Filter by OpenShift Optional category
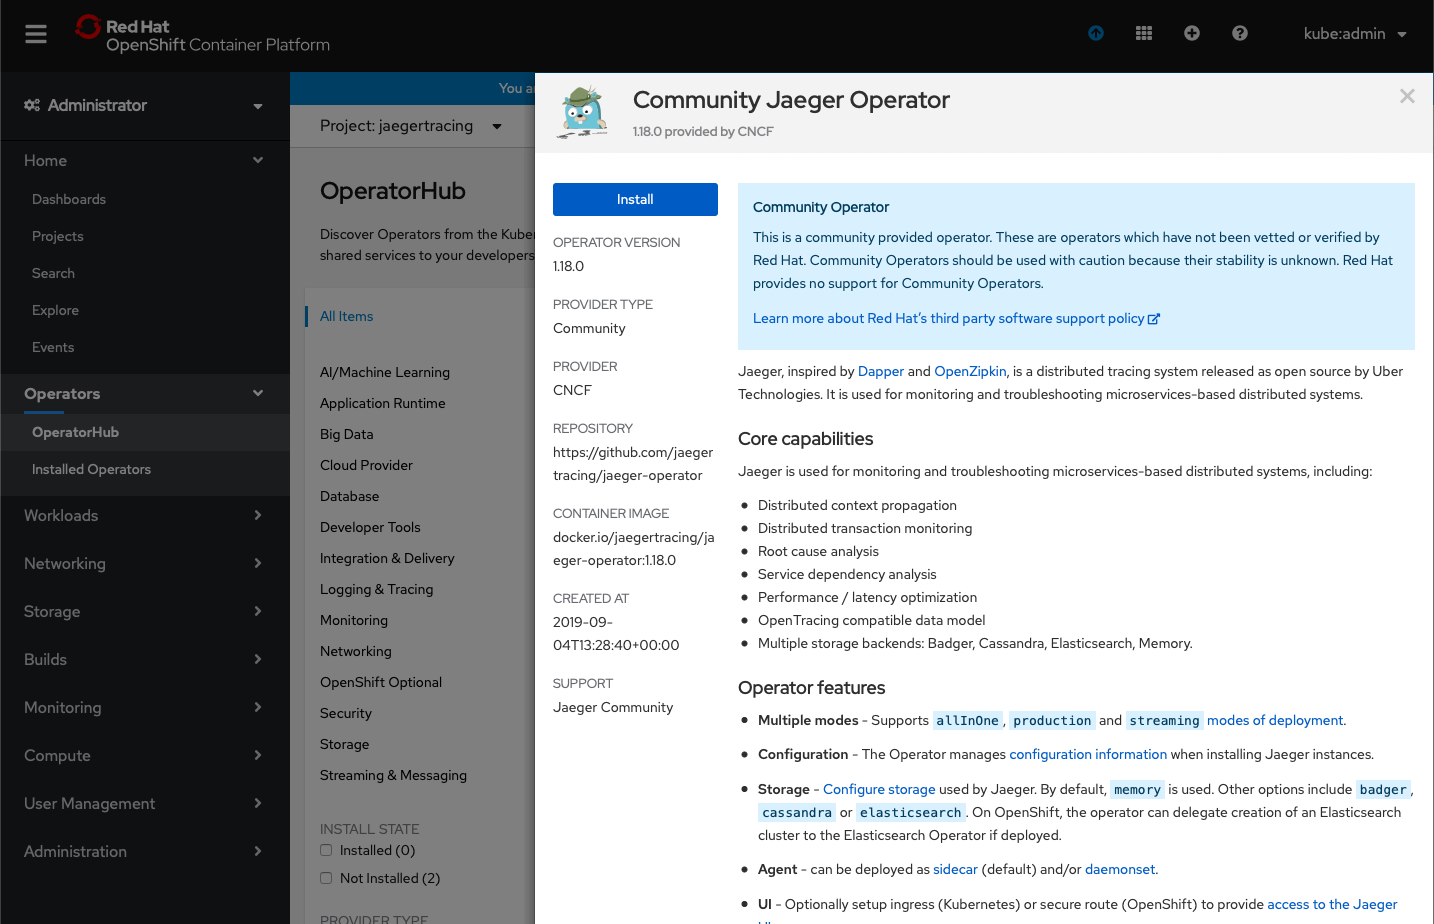 (x=381, y=682)
